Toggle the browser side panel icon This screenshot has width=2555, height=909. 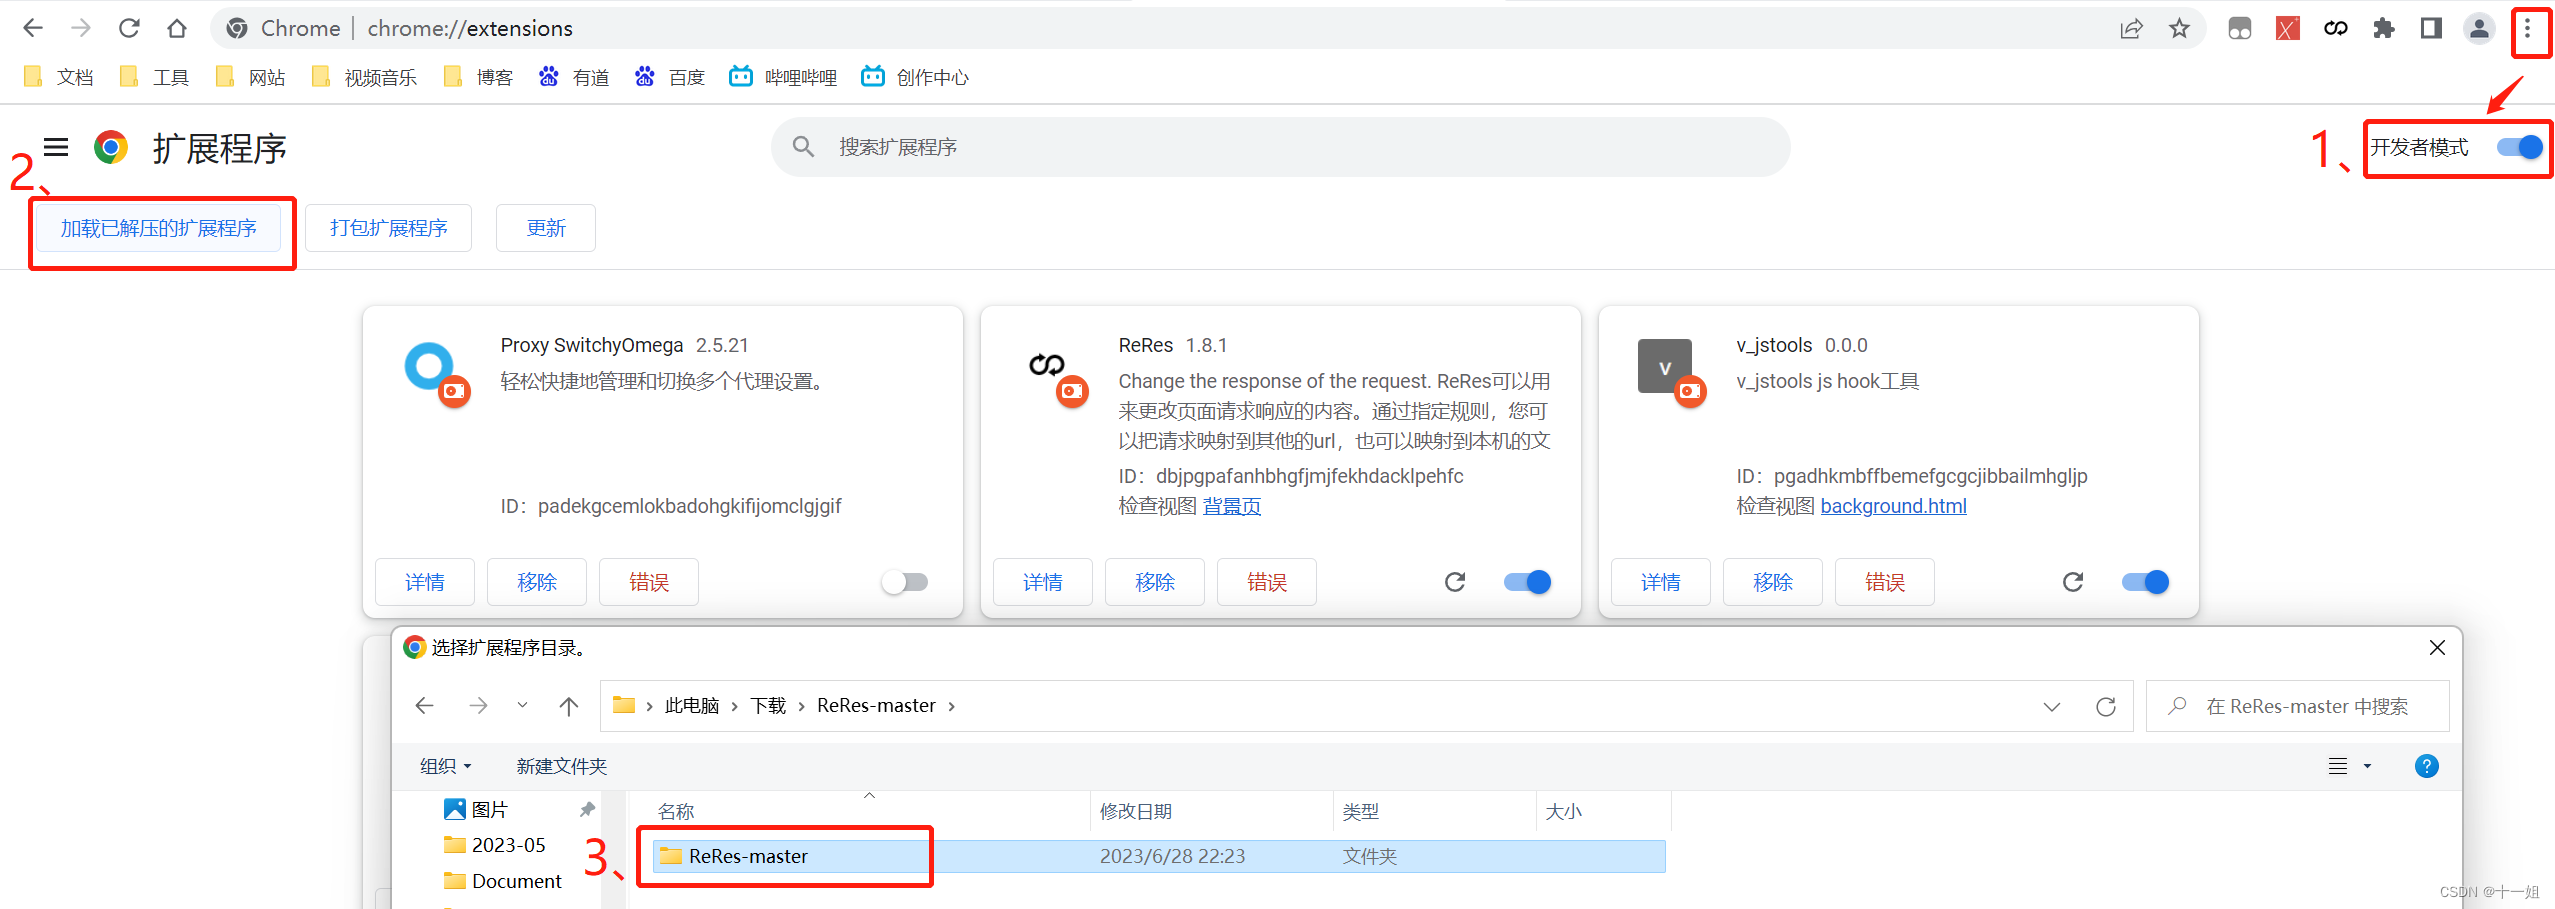2432,28
